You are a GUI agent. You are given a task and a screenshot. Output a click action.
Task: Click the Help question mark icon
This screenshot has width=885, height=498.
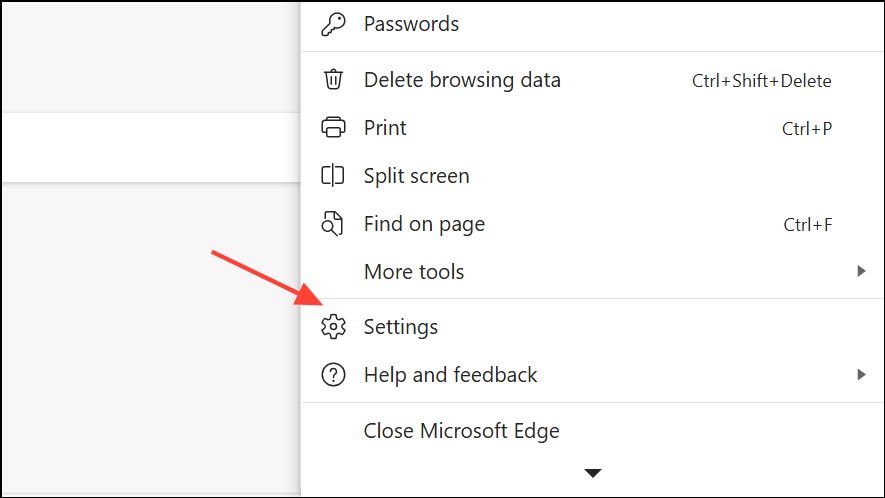coord(332,375)
